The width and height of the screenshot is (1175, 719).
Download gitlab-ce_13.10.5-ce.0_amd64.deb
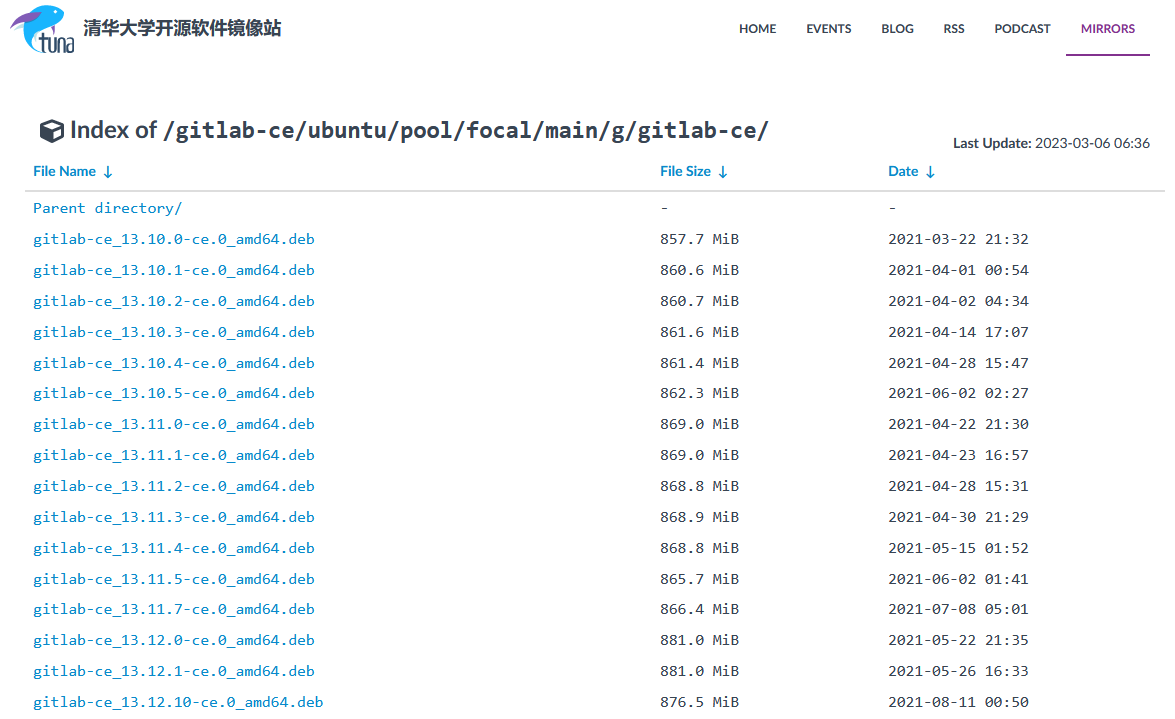pos(174,394)
